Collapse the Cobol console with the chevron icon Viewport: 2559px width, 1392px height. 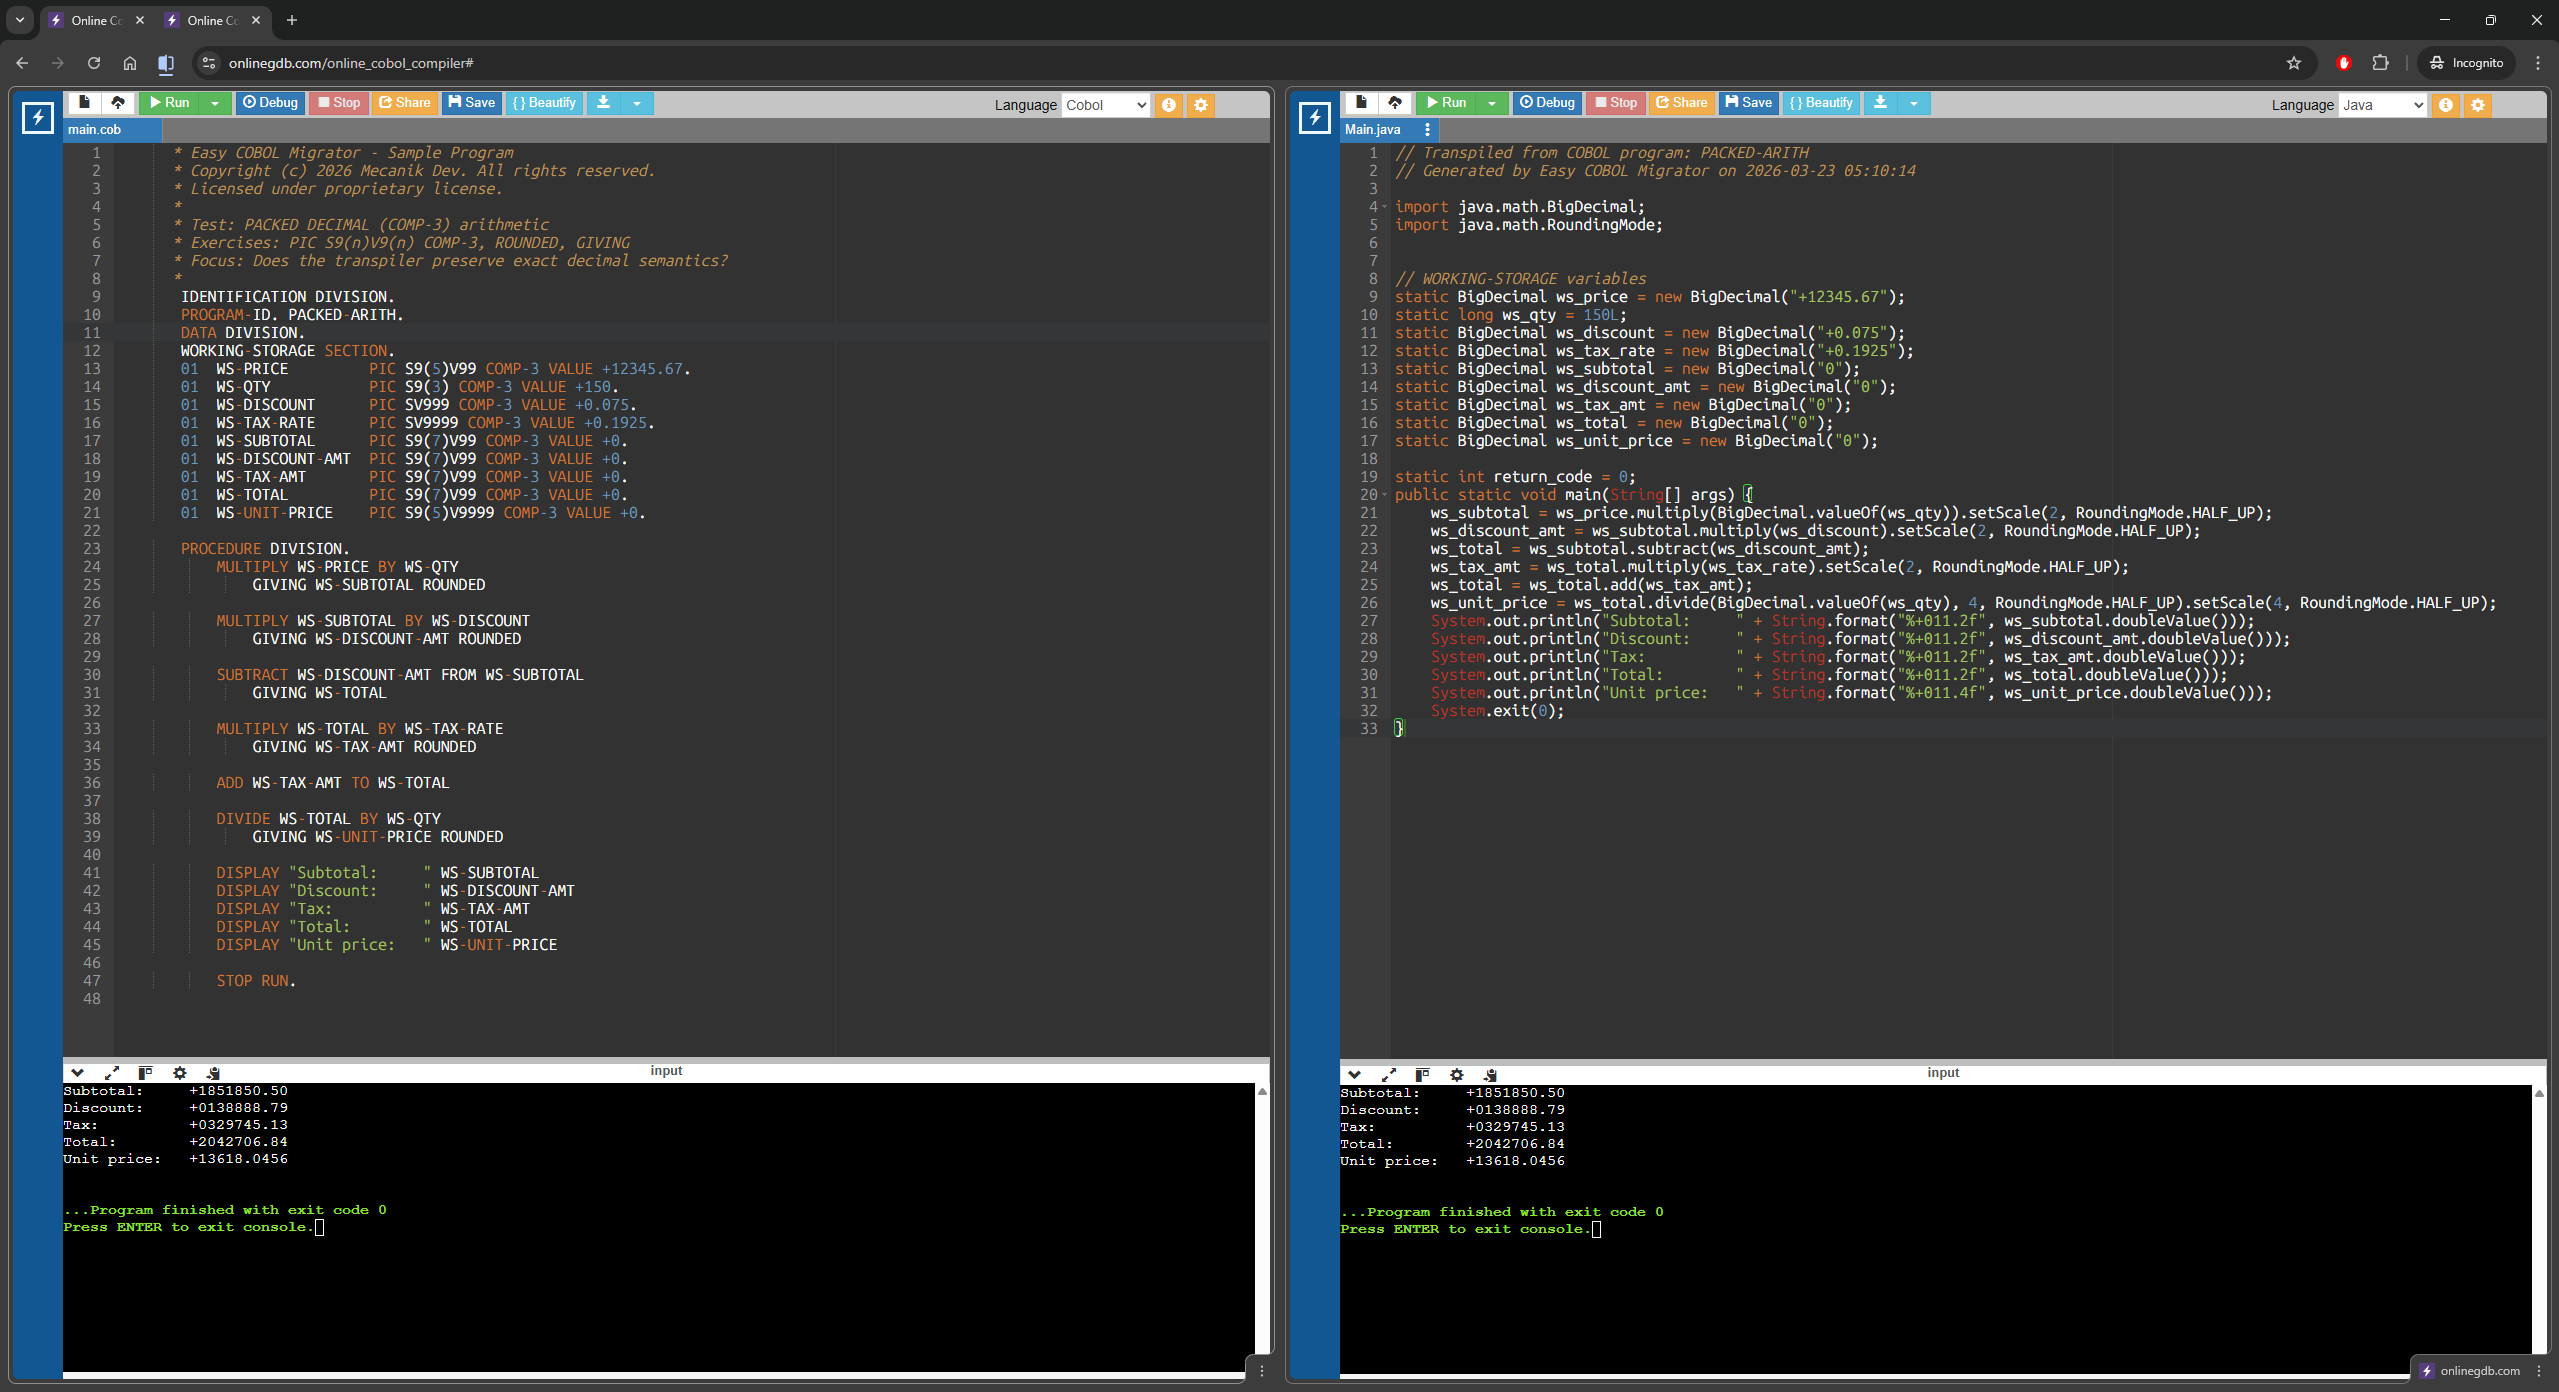[x=78, y=1073]
